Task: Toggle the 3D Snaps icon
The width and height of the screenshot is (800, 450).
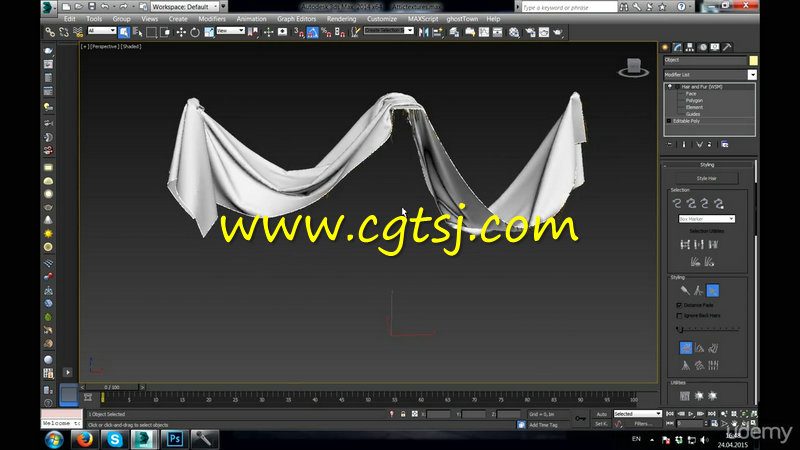Action: tap(299, 32)
